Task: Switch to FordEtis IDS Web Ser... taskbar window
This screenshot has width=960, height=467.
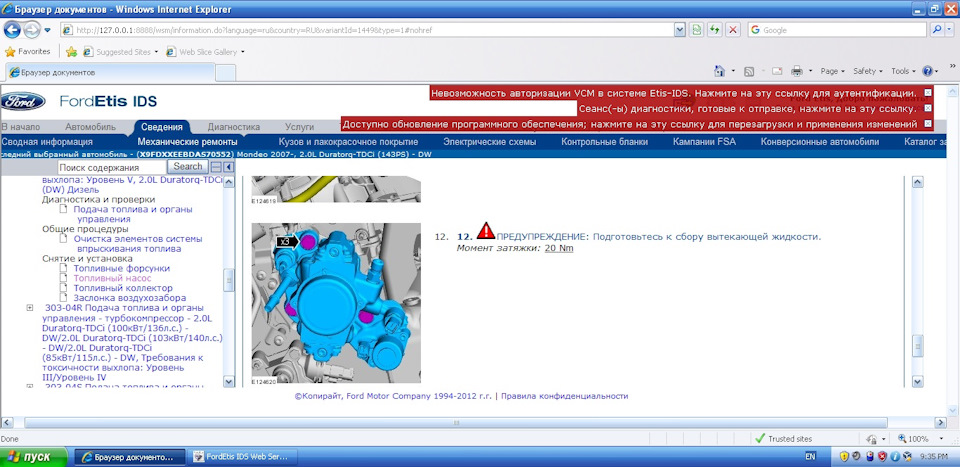Action: click(243, 457)
